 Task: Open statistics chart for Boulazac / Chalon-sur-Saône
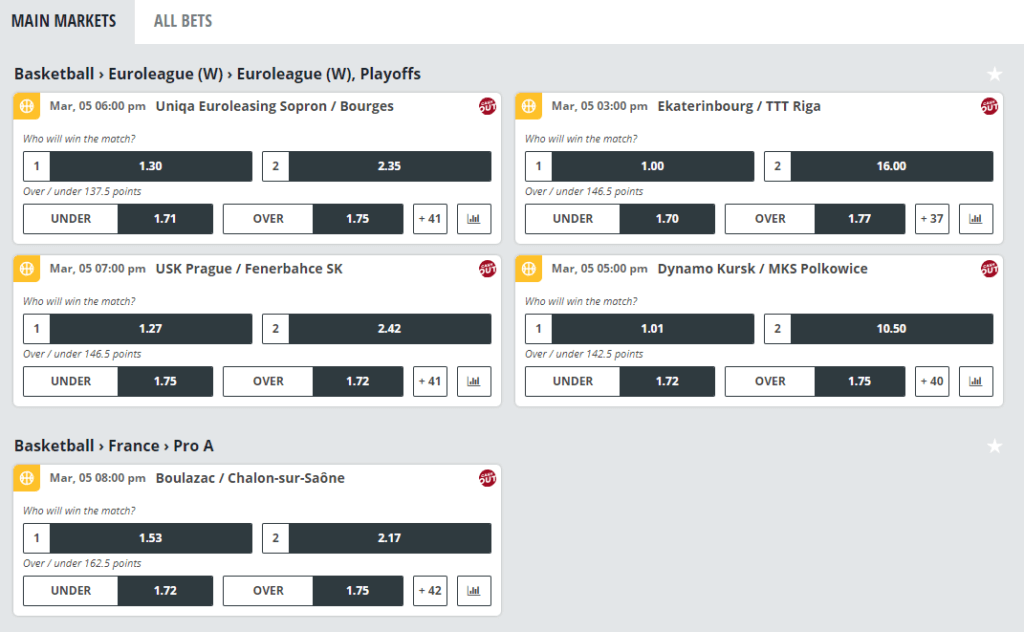(x=474, y=590)
